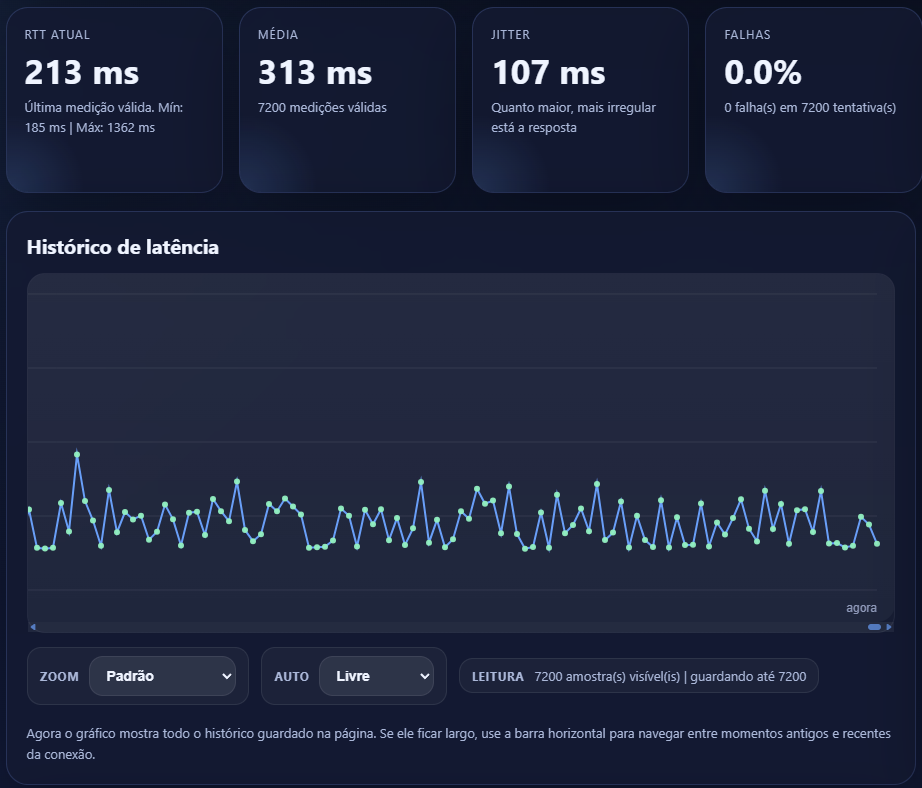Screen dimensions: 922x788
Task: Click the Min/Max text in RTT card
Action: click(103, 117)
